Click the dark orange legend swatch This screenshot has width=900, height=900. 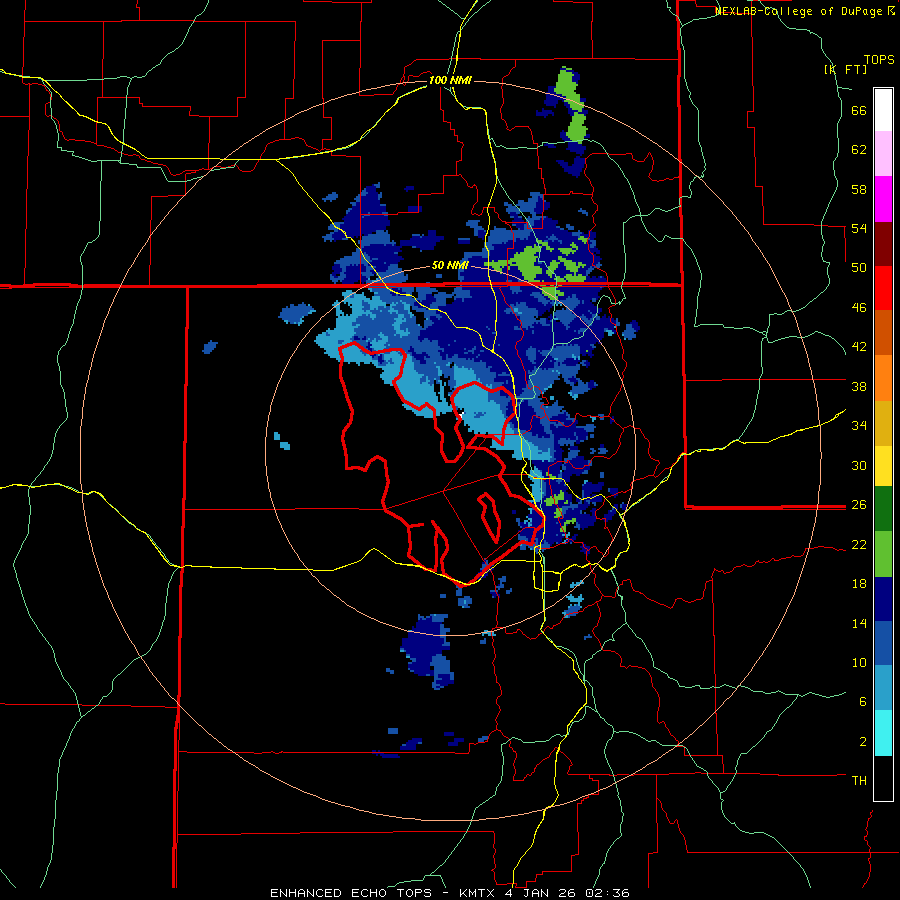tap(883, 332)
